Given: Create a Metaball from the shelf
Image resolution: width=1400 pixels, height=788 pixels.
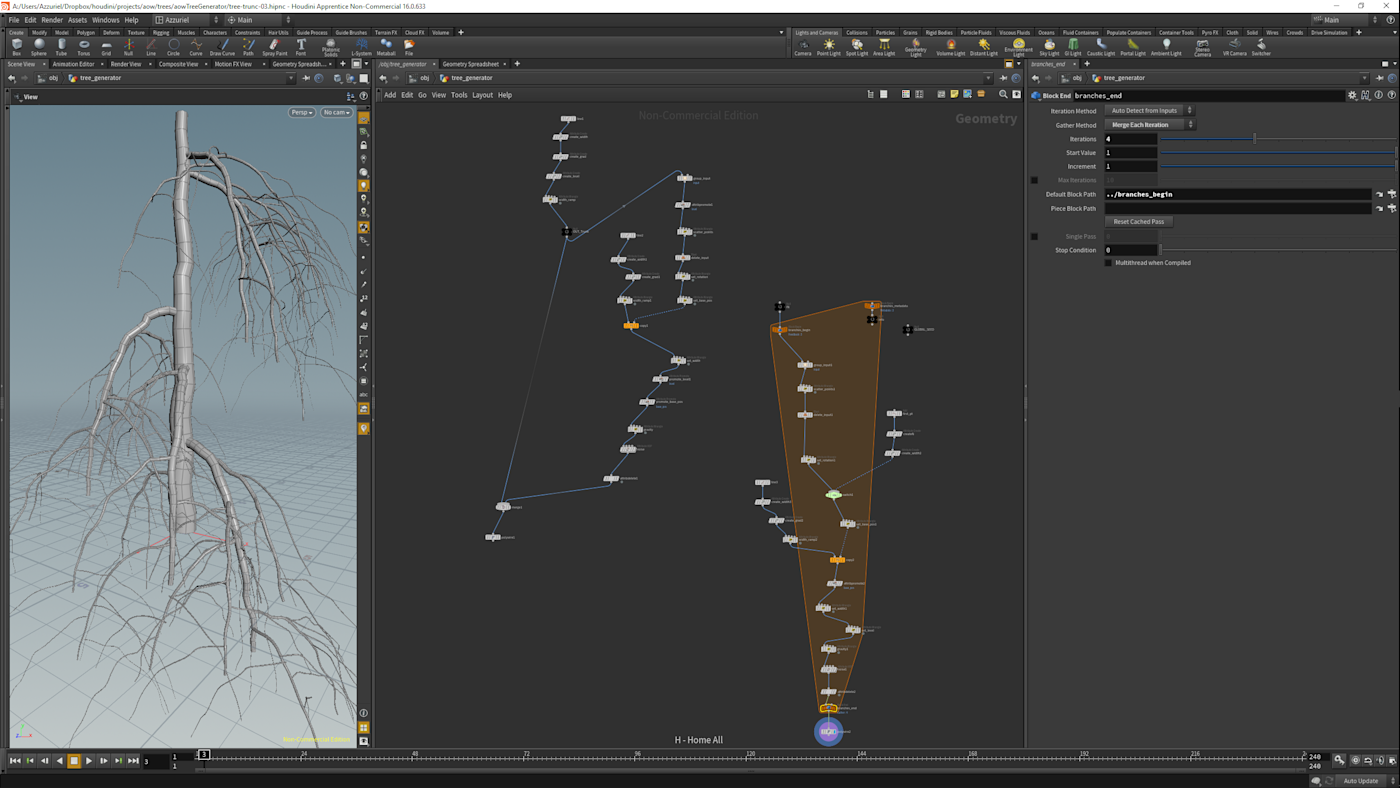Looking at the screenshot, I should point(386,46).
